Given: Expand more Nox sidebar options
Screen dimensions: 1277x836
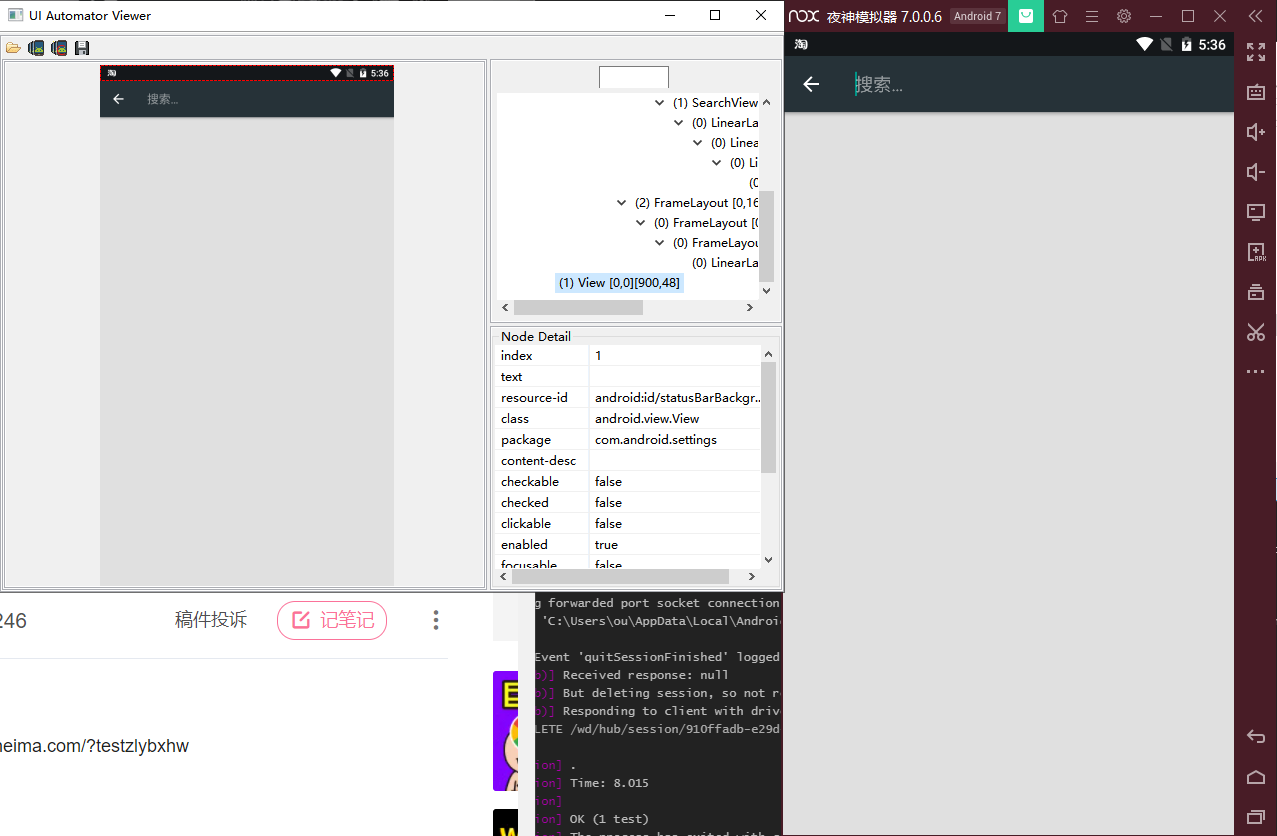Looking at the screenshot, I should (1256, 371).
